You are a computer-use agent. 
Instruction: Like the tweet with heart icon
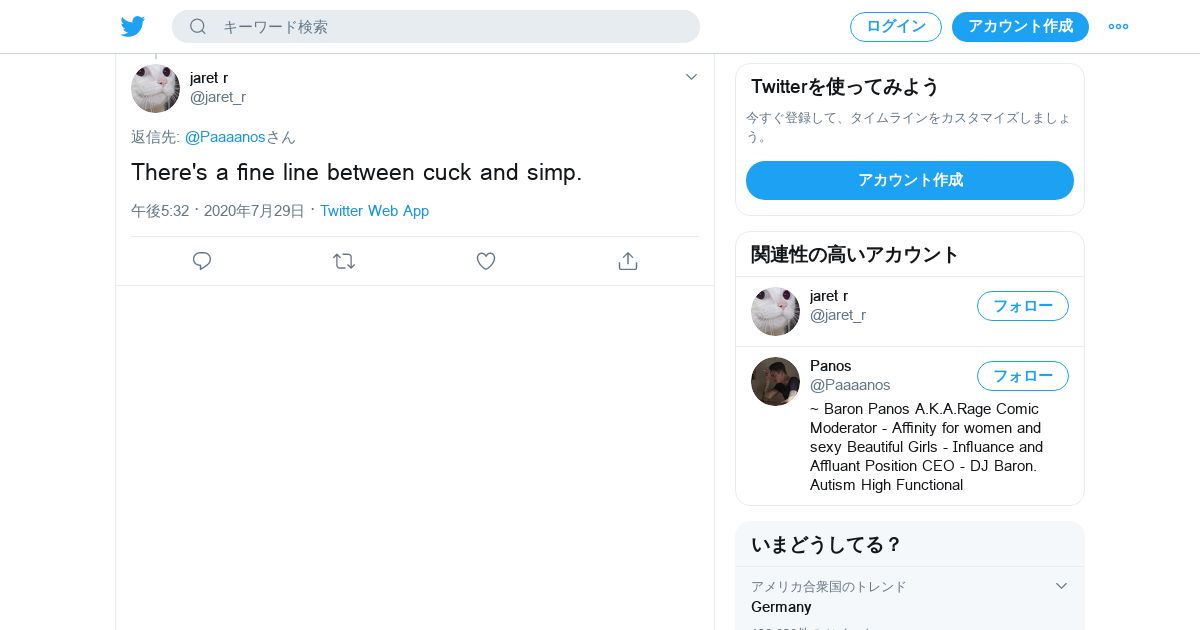tap(486, 261)
